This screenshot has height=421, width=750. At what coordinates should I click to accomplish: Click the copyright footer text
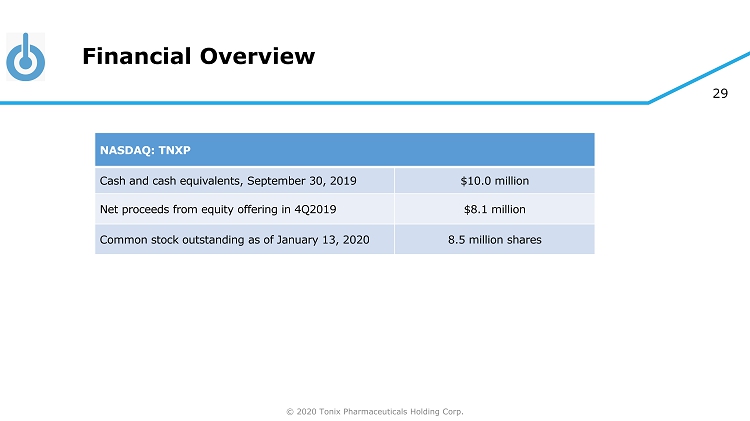[x=375, y=411]
